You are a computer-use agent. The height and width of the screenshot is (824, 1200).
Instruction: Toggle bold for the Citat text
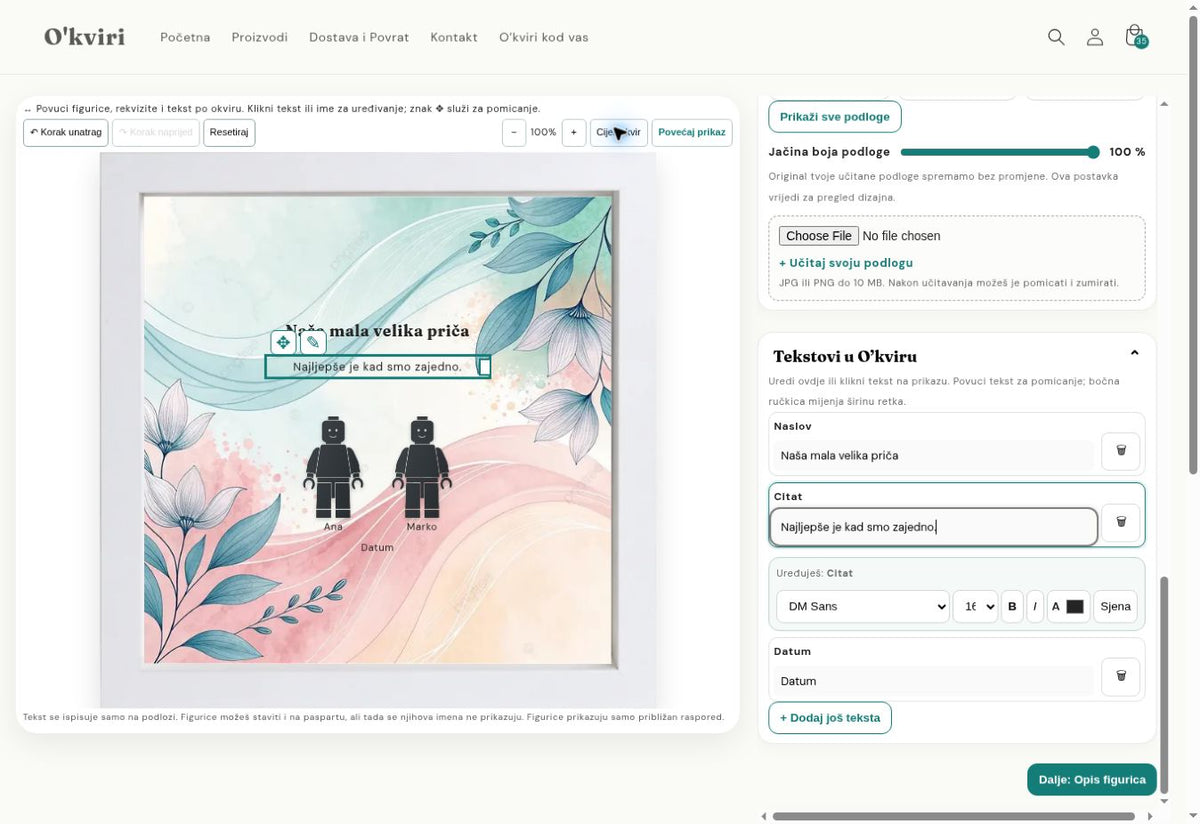[1013, 606]
